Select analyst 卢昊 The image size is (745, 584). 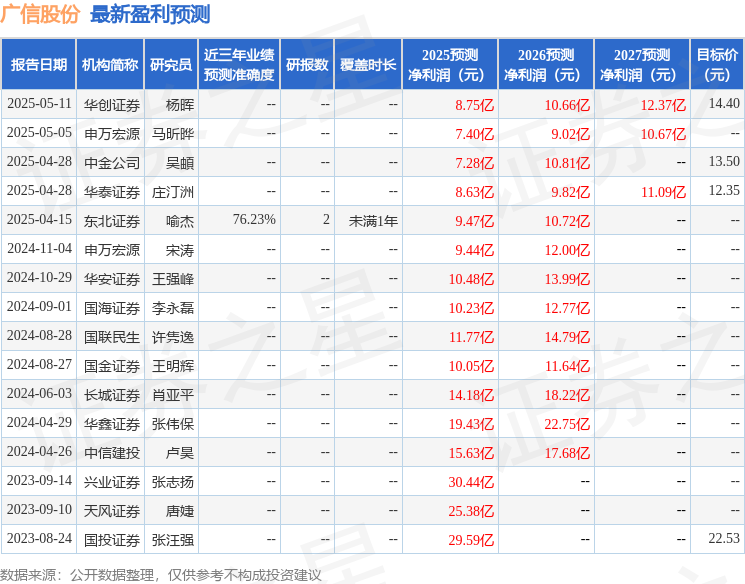[180, 453]
